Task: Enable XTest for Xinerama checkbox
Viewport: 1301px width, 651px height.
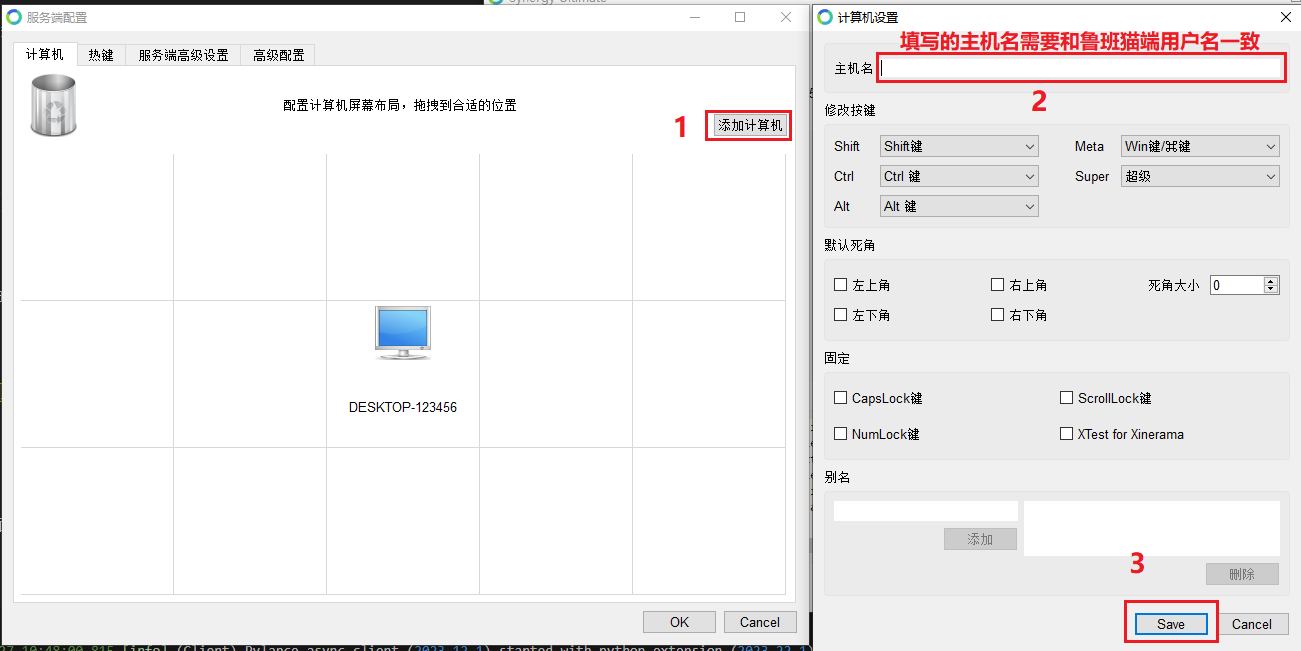Action: pos(1067,434)
